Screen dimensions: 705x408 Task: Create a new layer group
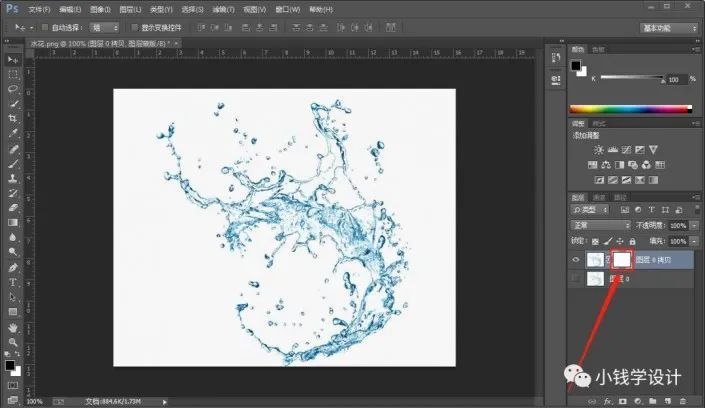pos(653,401)
